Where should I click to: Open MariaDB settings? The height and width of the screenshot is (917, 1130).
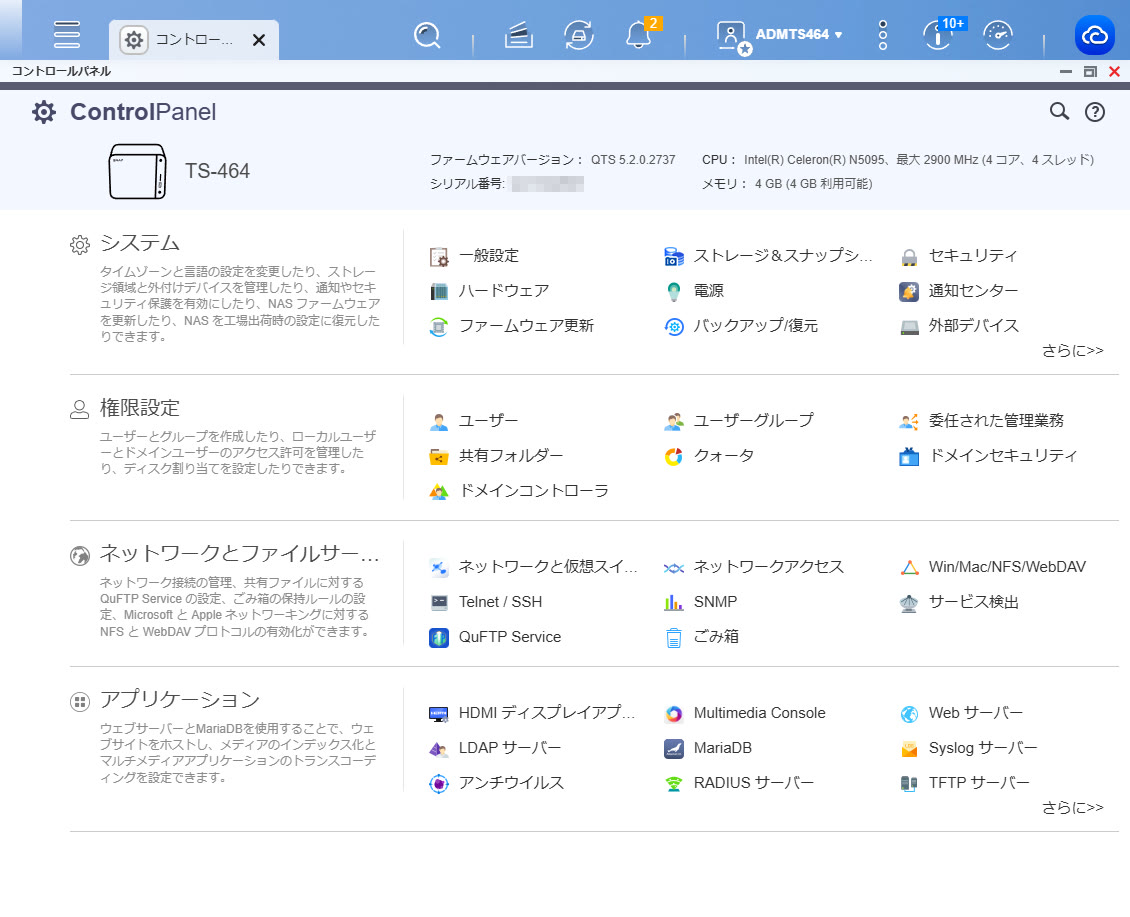(x=708, y=749)
